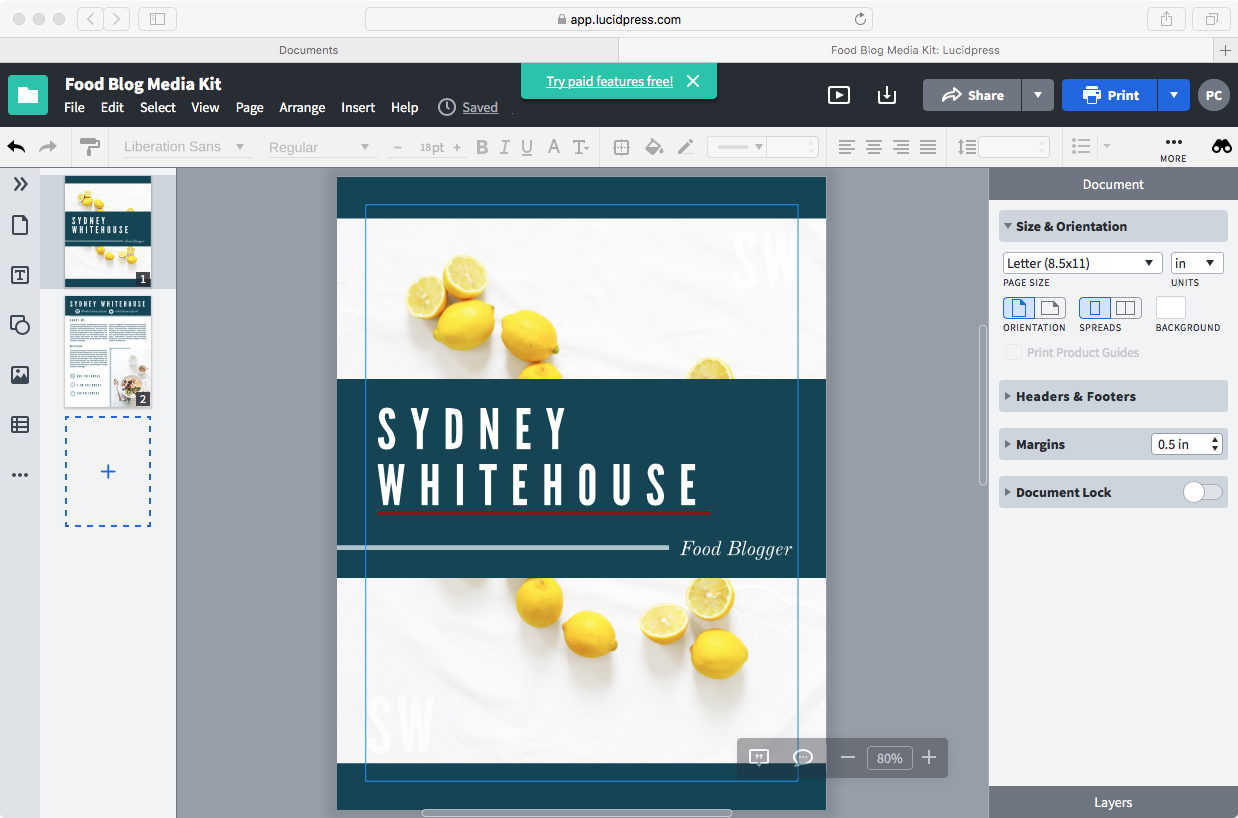Open the Shapes panel in the sidebar
The width and height of the screenshot is (1238, 818).
pyautogui.click(x=20, y=325)
